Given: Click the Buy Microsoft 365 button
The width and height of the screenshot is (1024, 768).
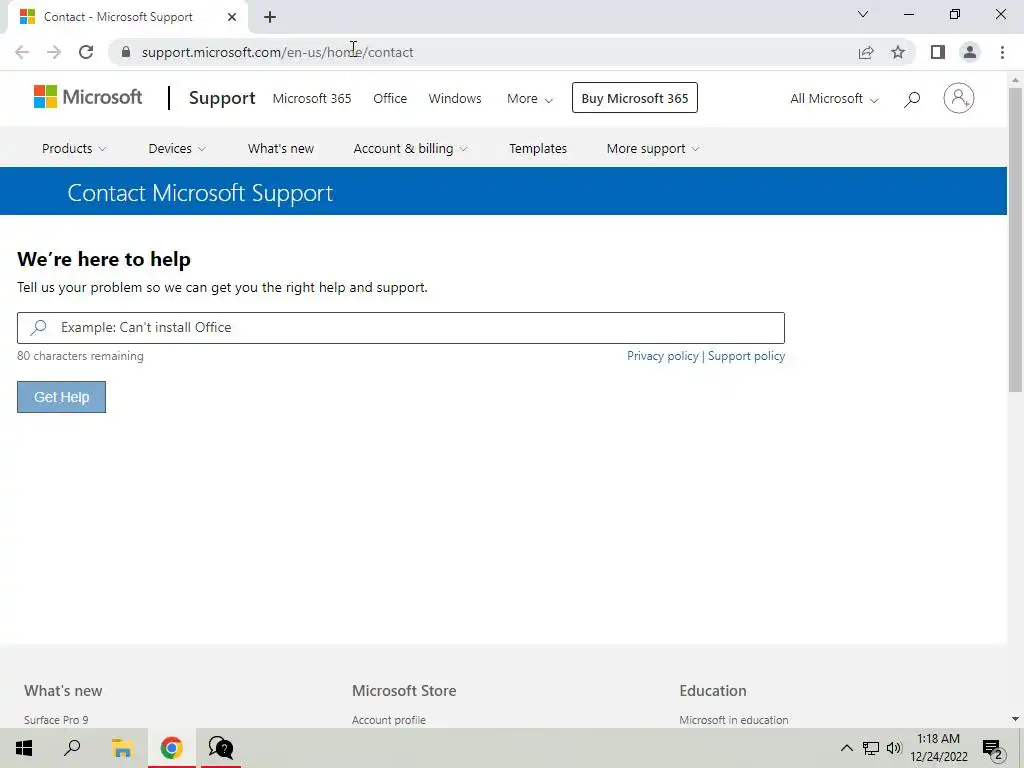Looking at the screenshot, I should click(x=635, y=98).
